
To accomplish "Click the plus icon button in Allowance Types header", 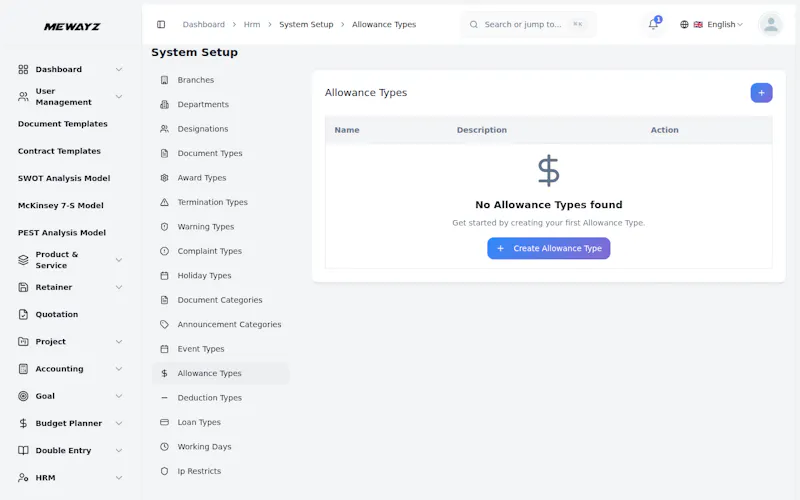I will pos(761,93).
